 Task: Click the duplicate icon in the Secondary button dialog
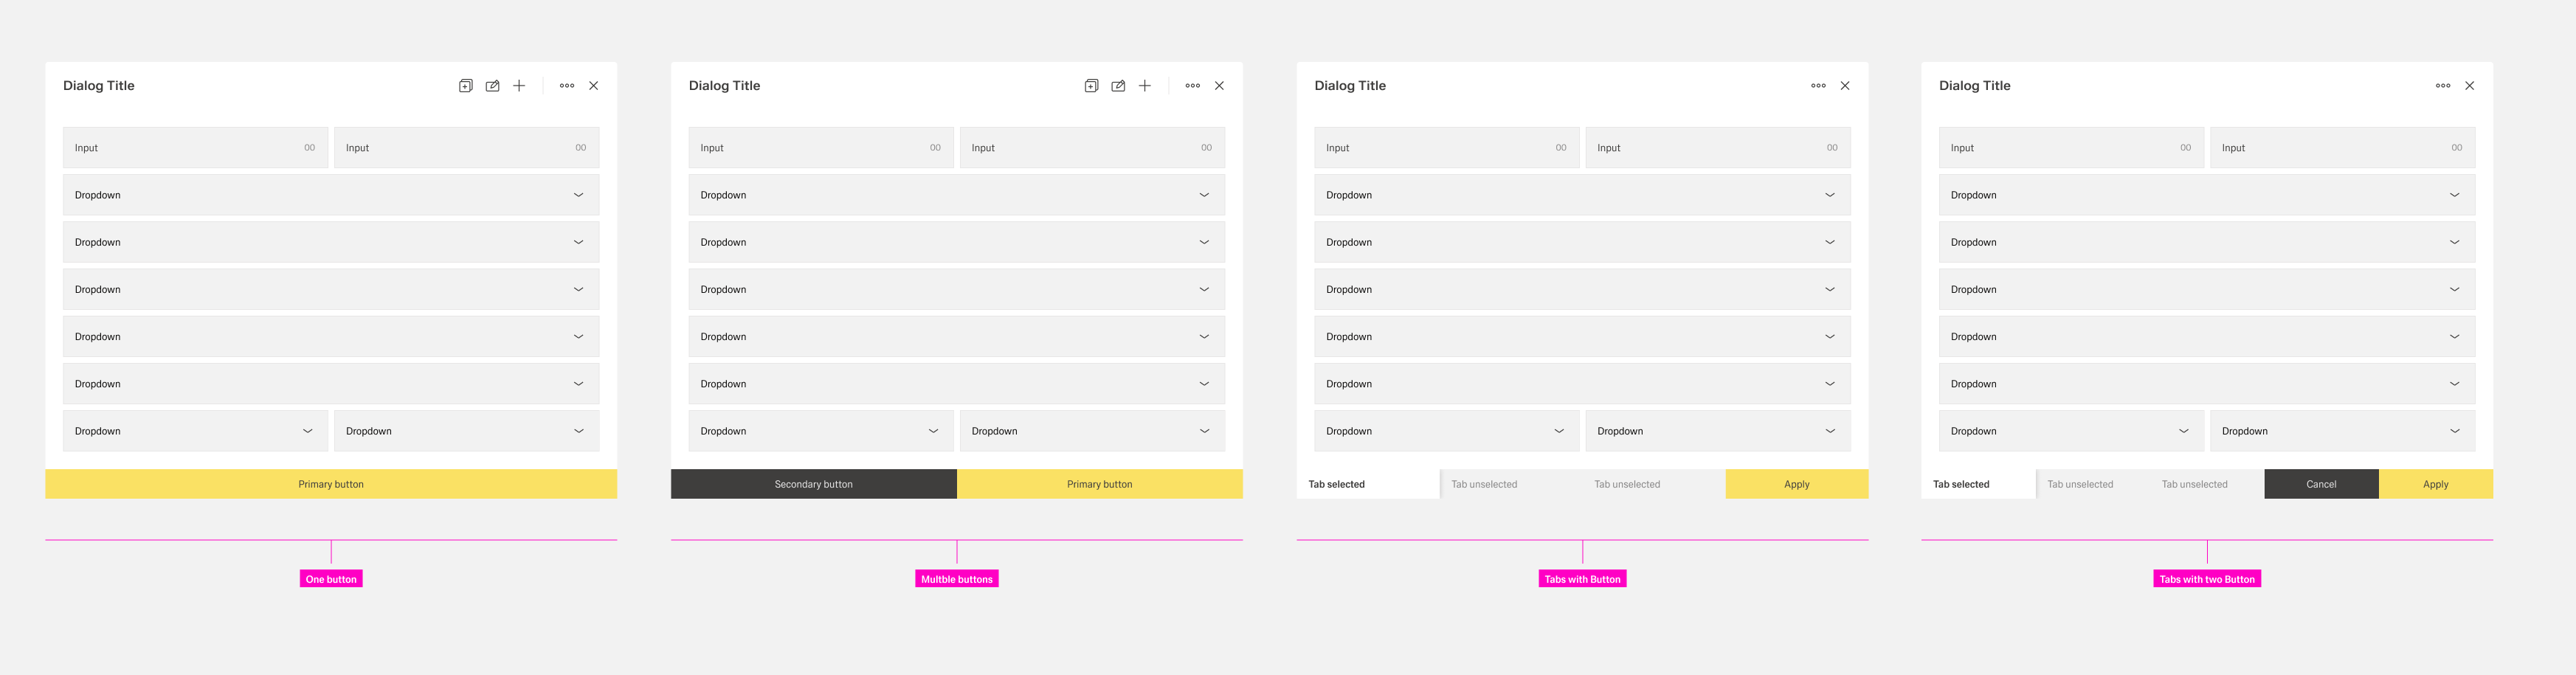click(x=1091, y=86)
